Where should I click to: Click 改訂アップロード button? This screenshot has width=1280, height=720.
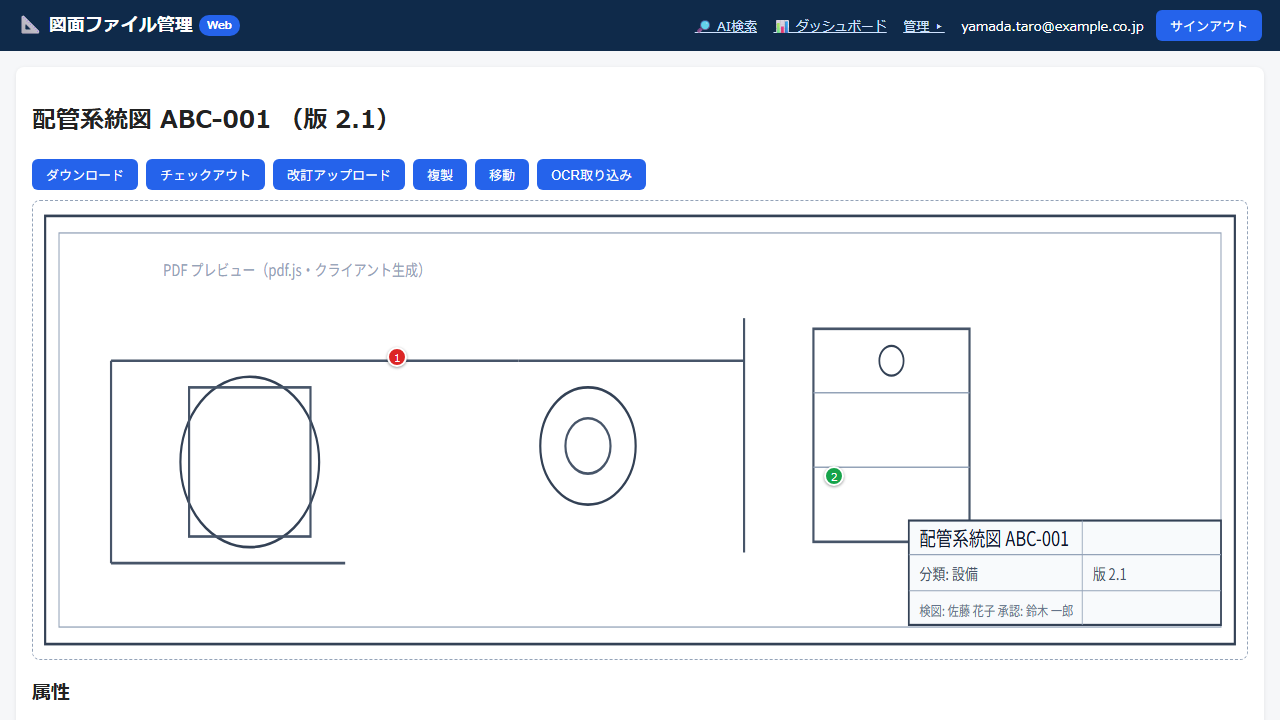click(339, 174)
